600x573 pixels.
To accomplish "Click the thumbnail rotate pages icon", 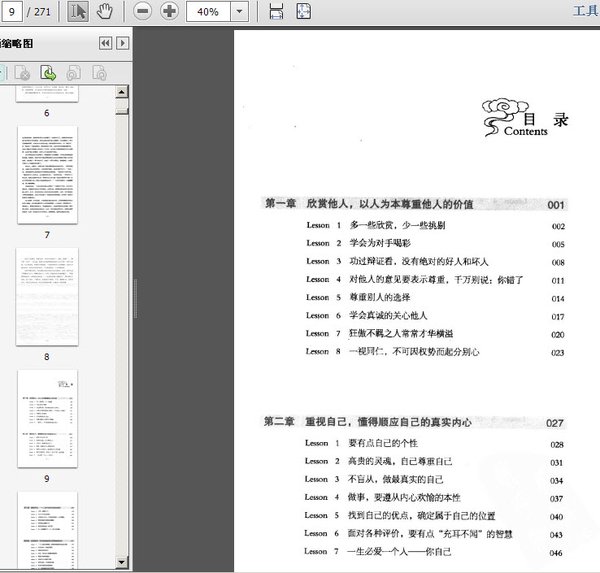I will pos(74,73).
